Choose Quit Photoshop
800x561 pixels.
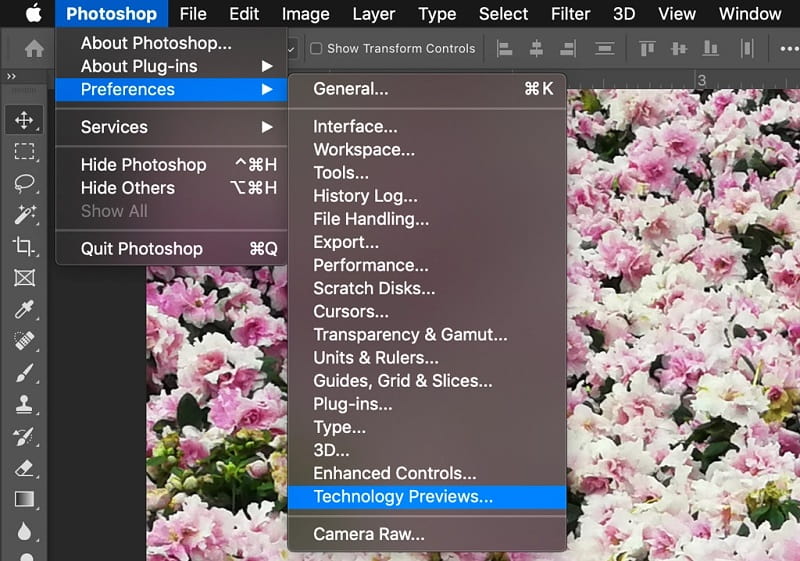[x=171, y=249]
